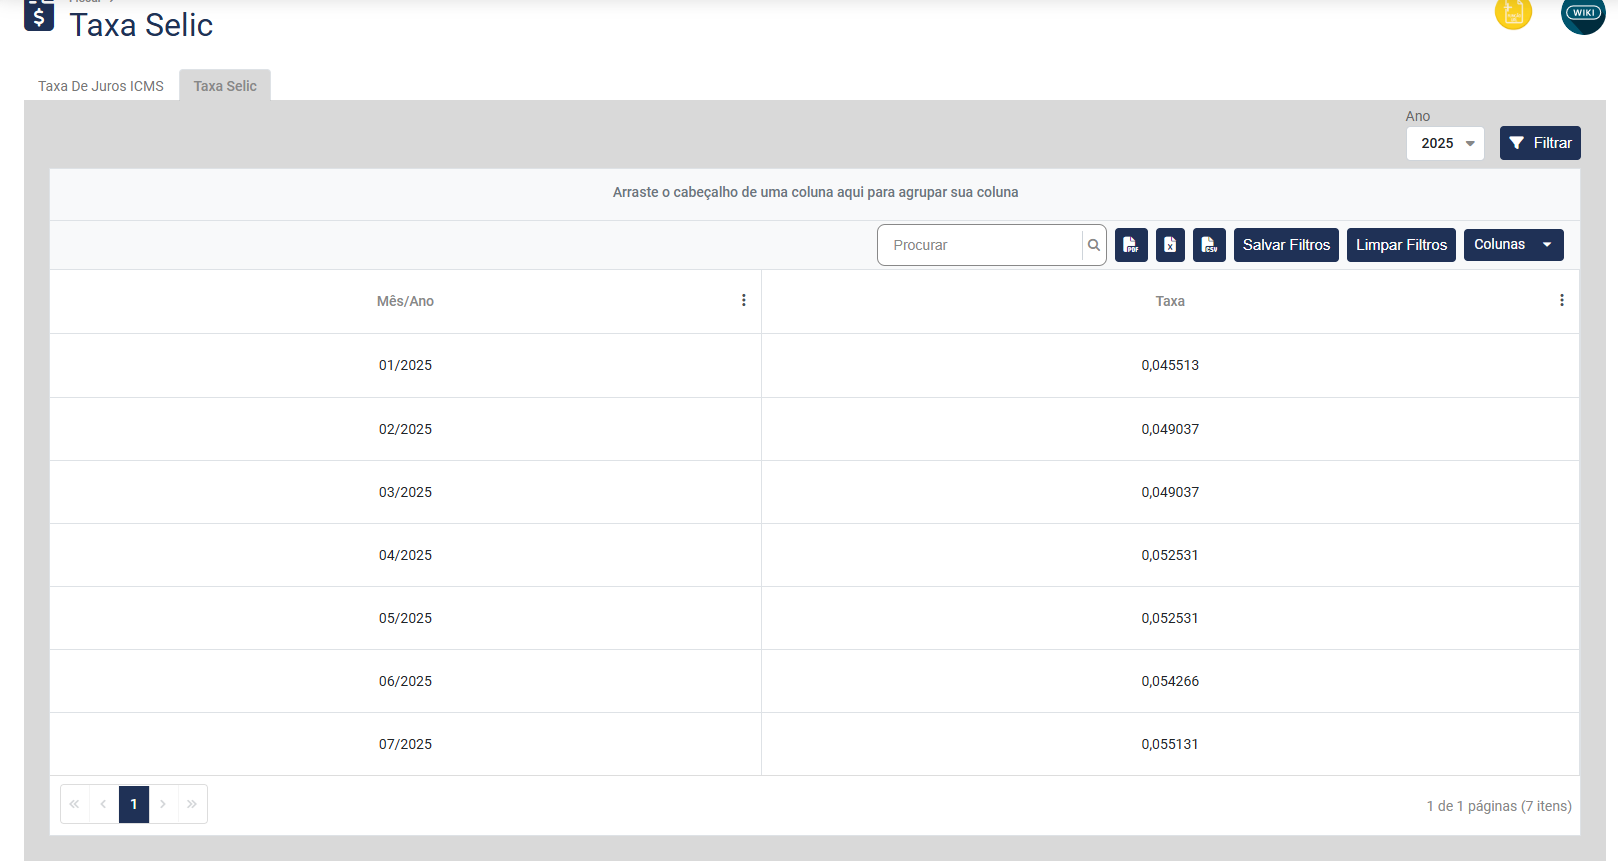Select page 1 in the pagination
This screenshot has height=866, width=1618.
click(134, 804)
